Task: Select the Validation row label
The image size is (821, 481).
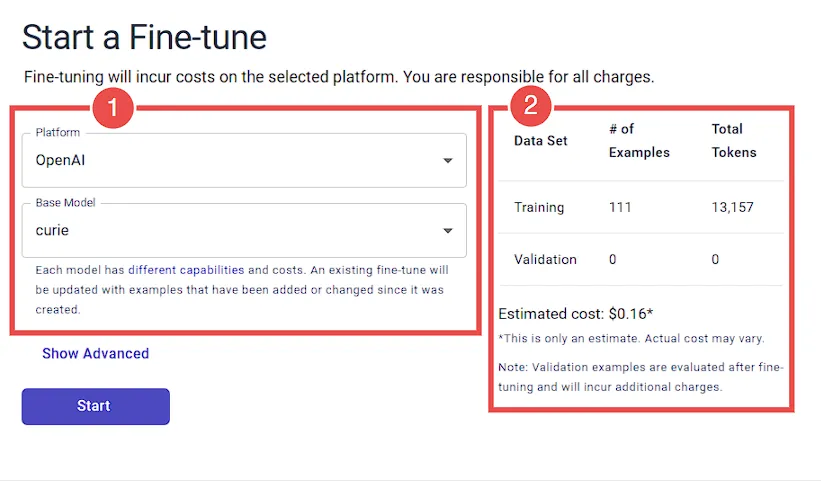Action: pyautogui.click(x=545, y=259)
